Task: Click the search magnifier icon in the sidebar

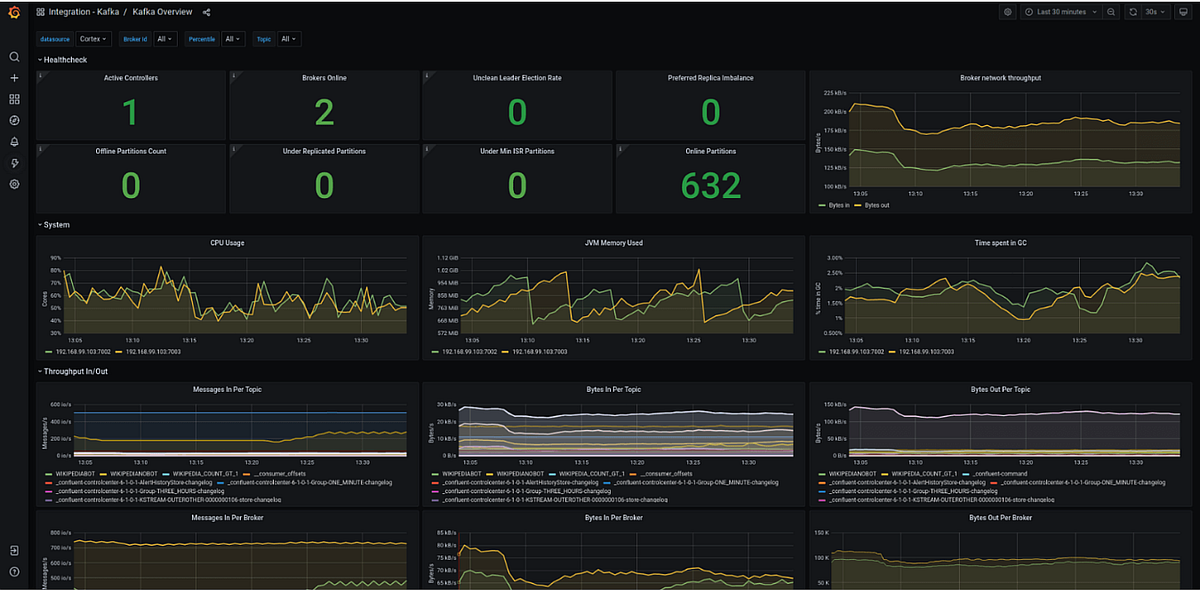Action: (14, 57)
